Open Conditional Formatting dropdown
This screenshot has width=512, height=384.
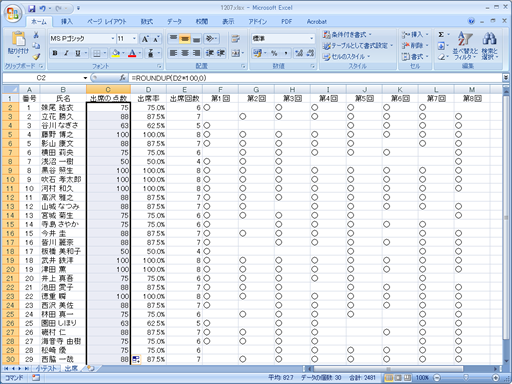pyautogui.click(x=347, y=34)
